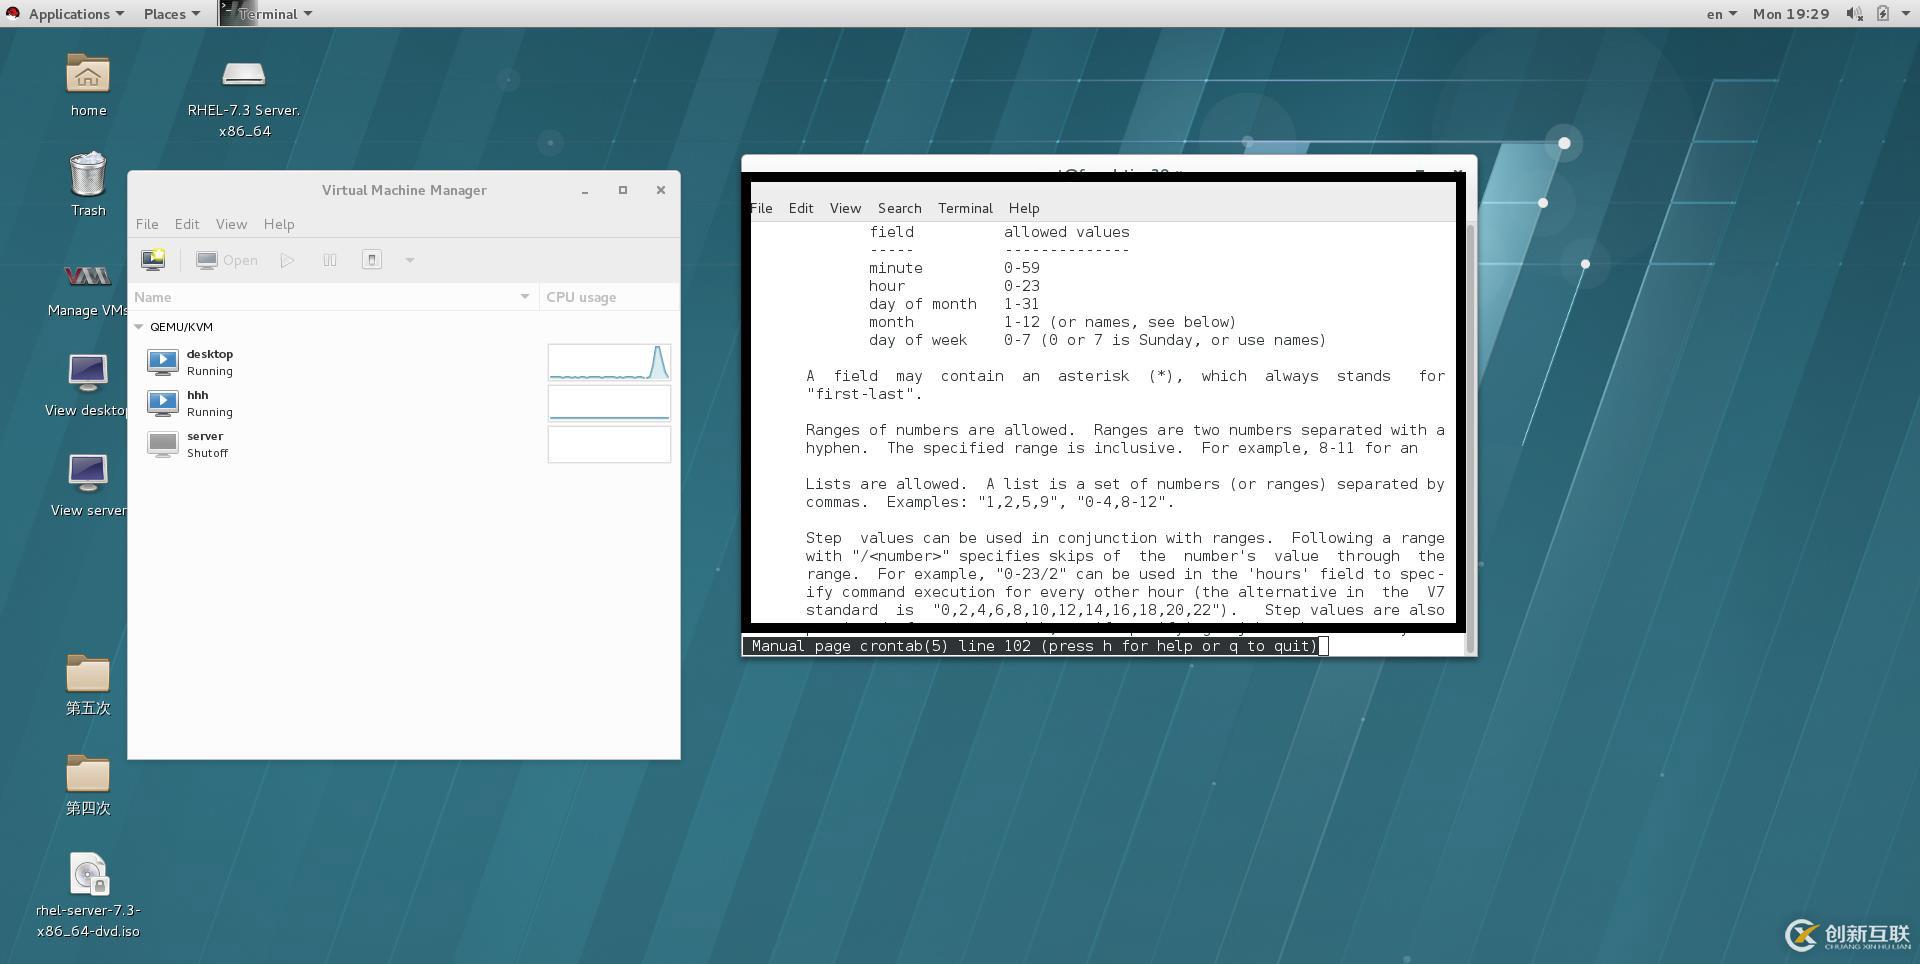Open Help menu in Virtual Machine Manager
This screenshot has width=1920, height=964.
click(x=279, y=224)
